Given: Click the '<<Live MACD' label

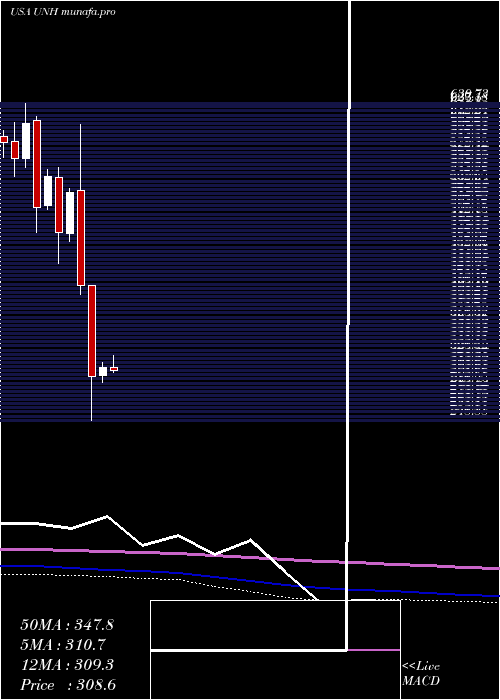Looking at the screenshot, I should coord(421,674).
